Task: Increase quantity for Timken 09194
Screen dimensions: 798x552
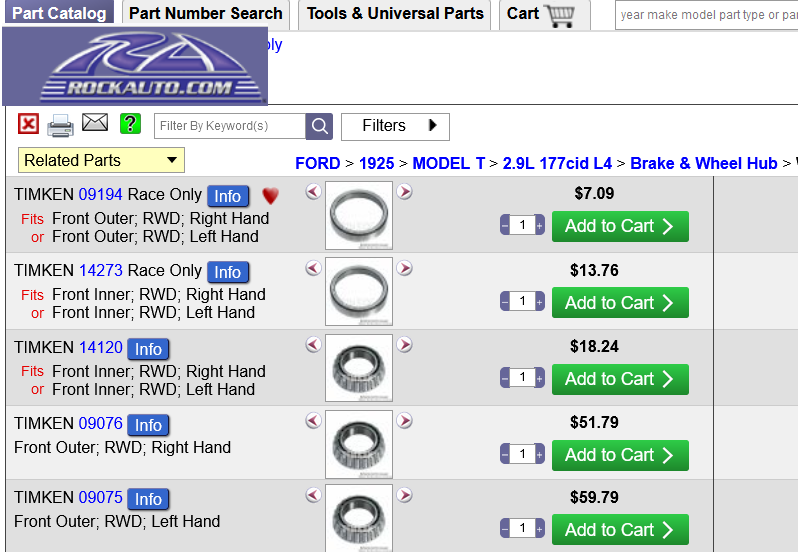Action: [540, 226]
